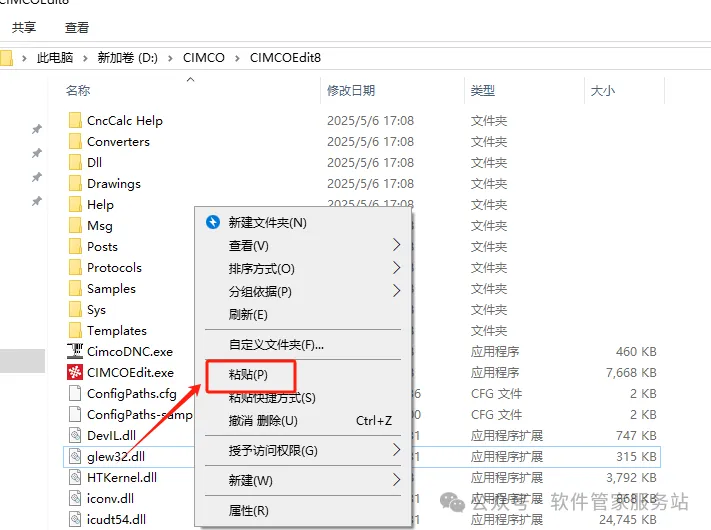Switch to the 共享 ribbon tab
Image resolution: width=711 pixels, height=530 pixels.
point(24,28)
